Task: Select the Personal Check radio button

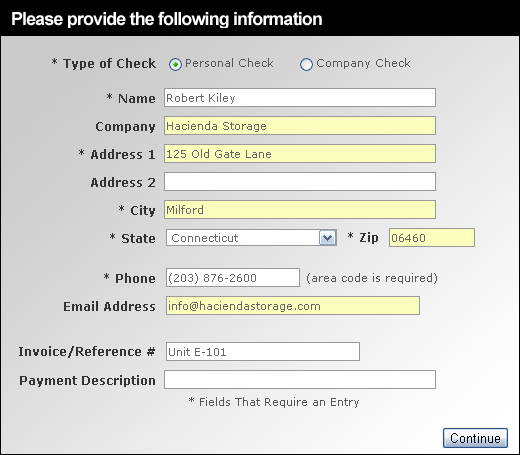Action: [x=175, y=64]
